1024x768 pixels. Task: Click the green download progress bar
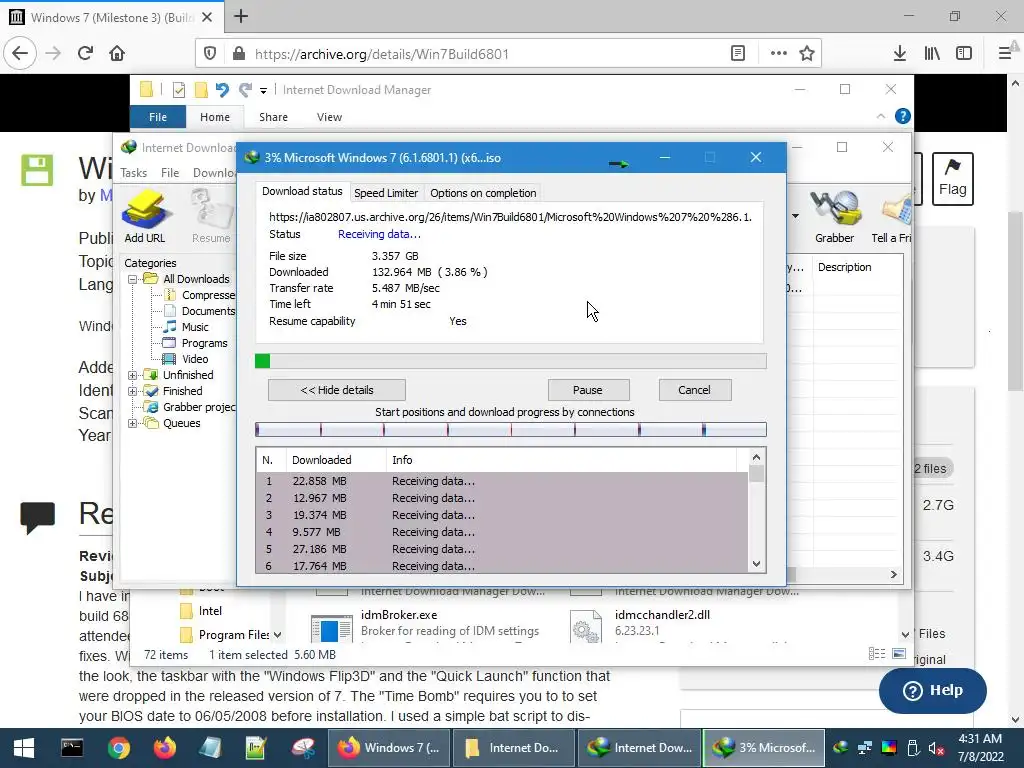click(x=511, y=361)
